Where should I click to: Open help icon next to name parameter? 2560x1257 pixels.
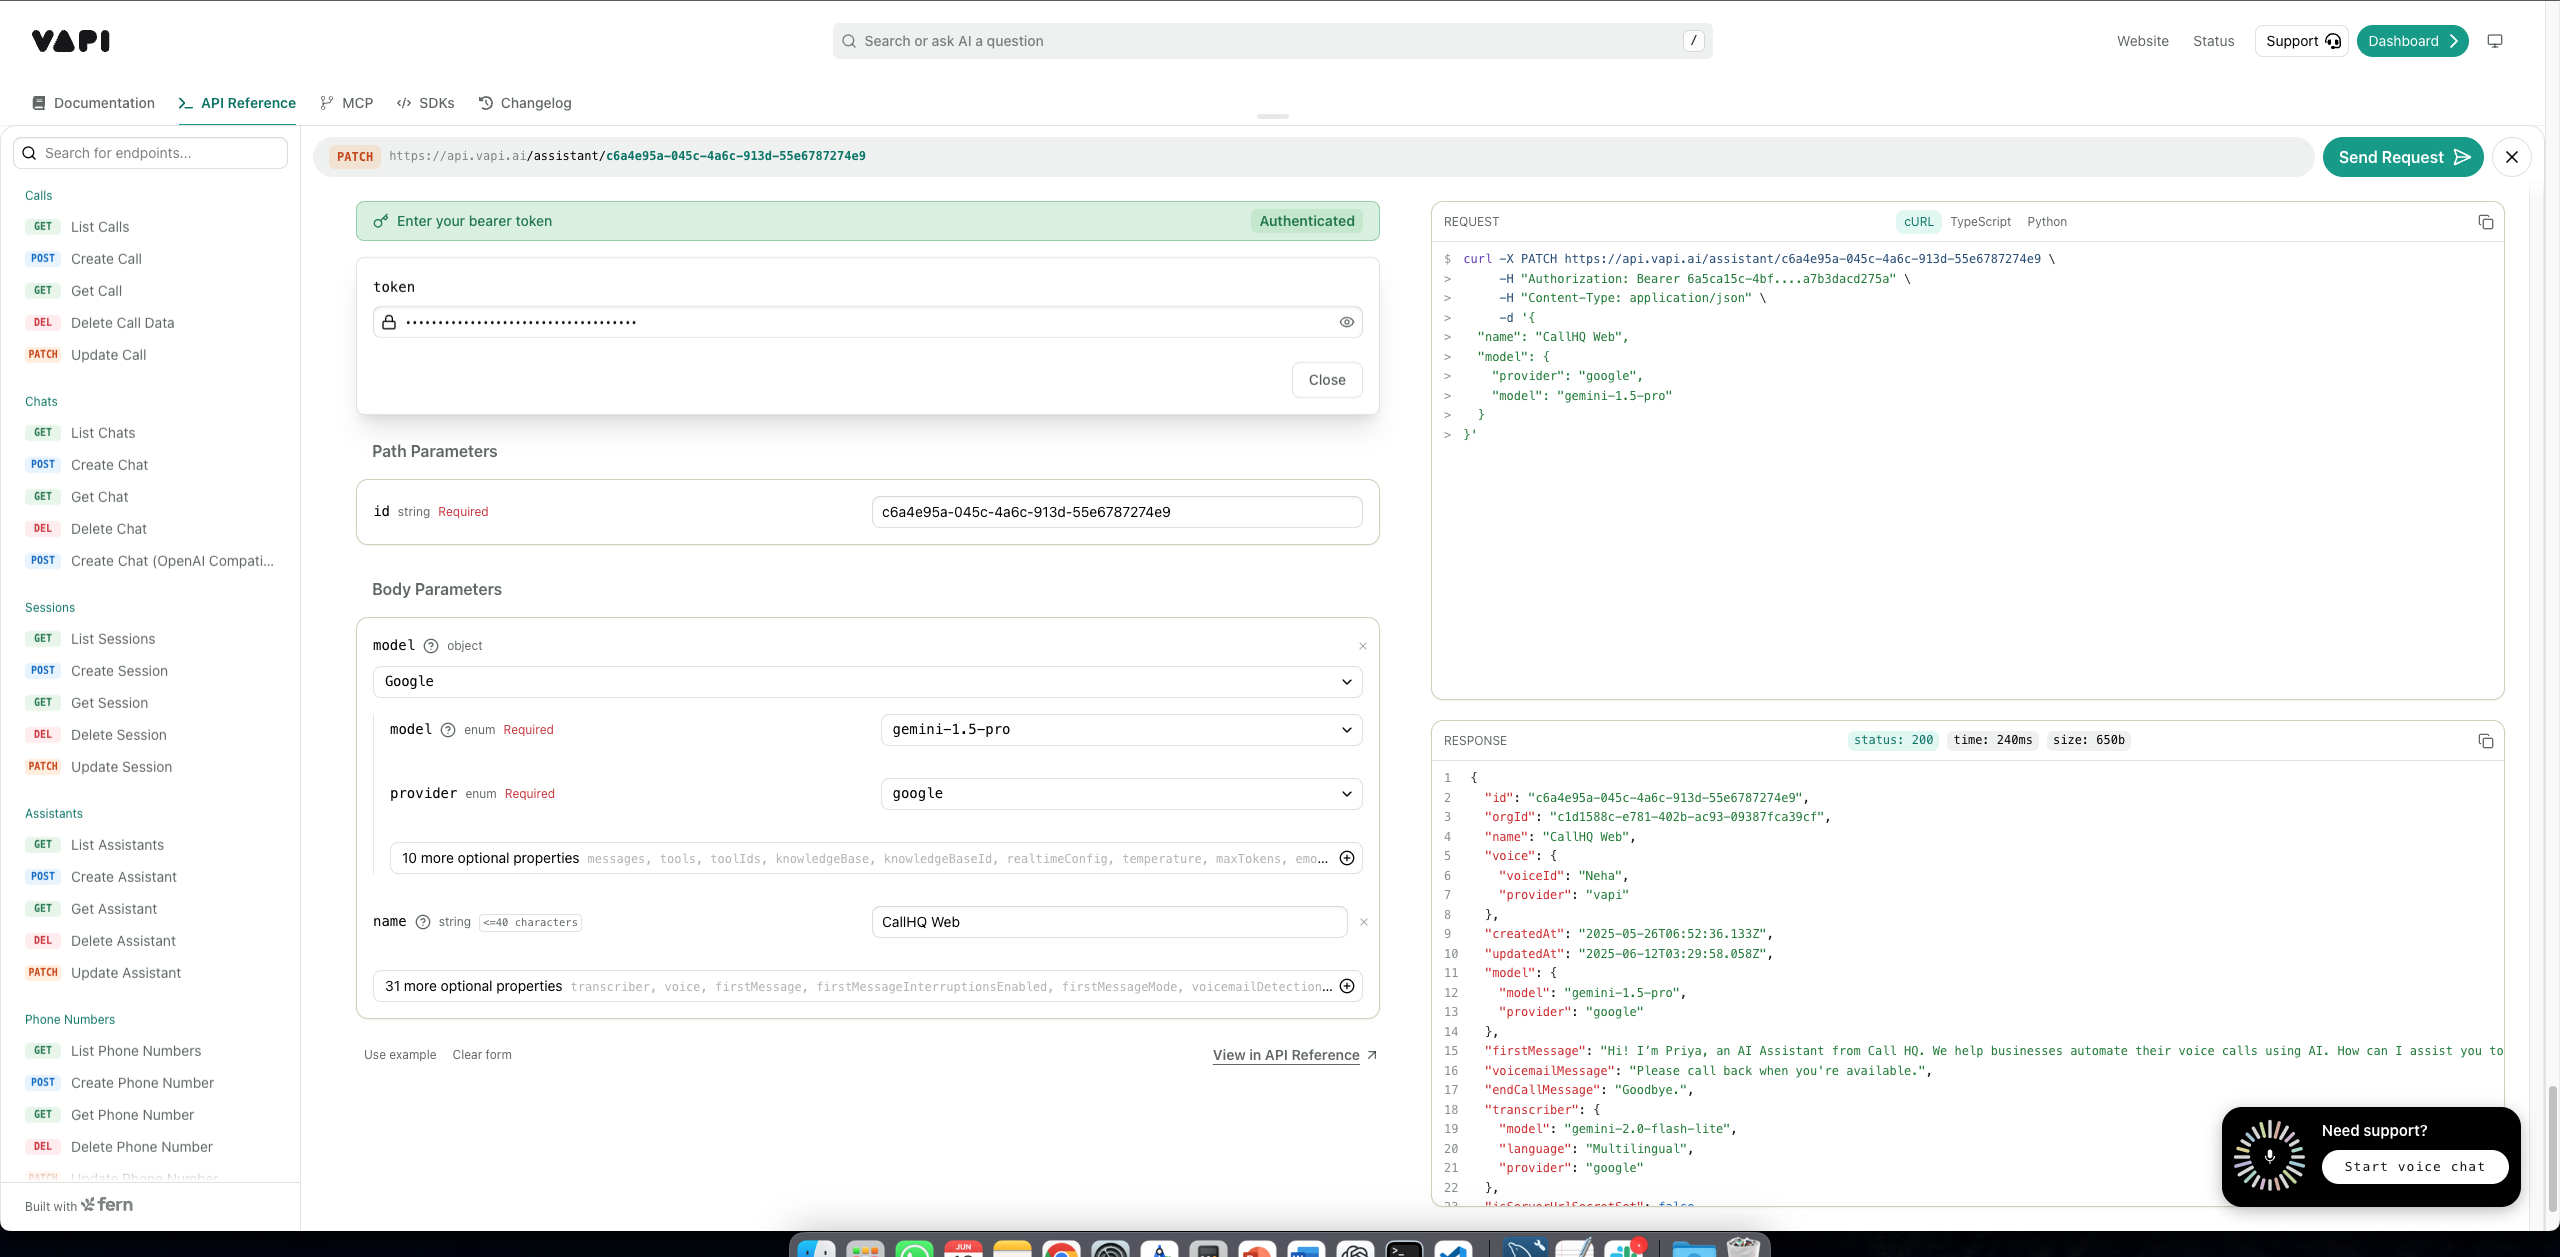(423, 922)
